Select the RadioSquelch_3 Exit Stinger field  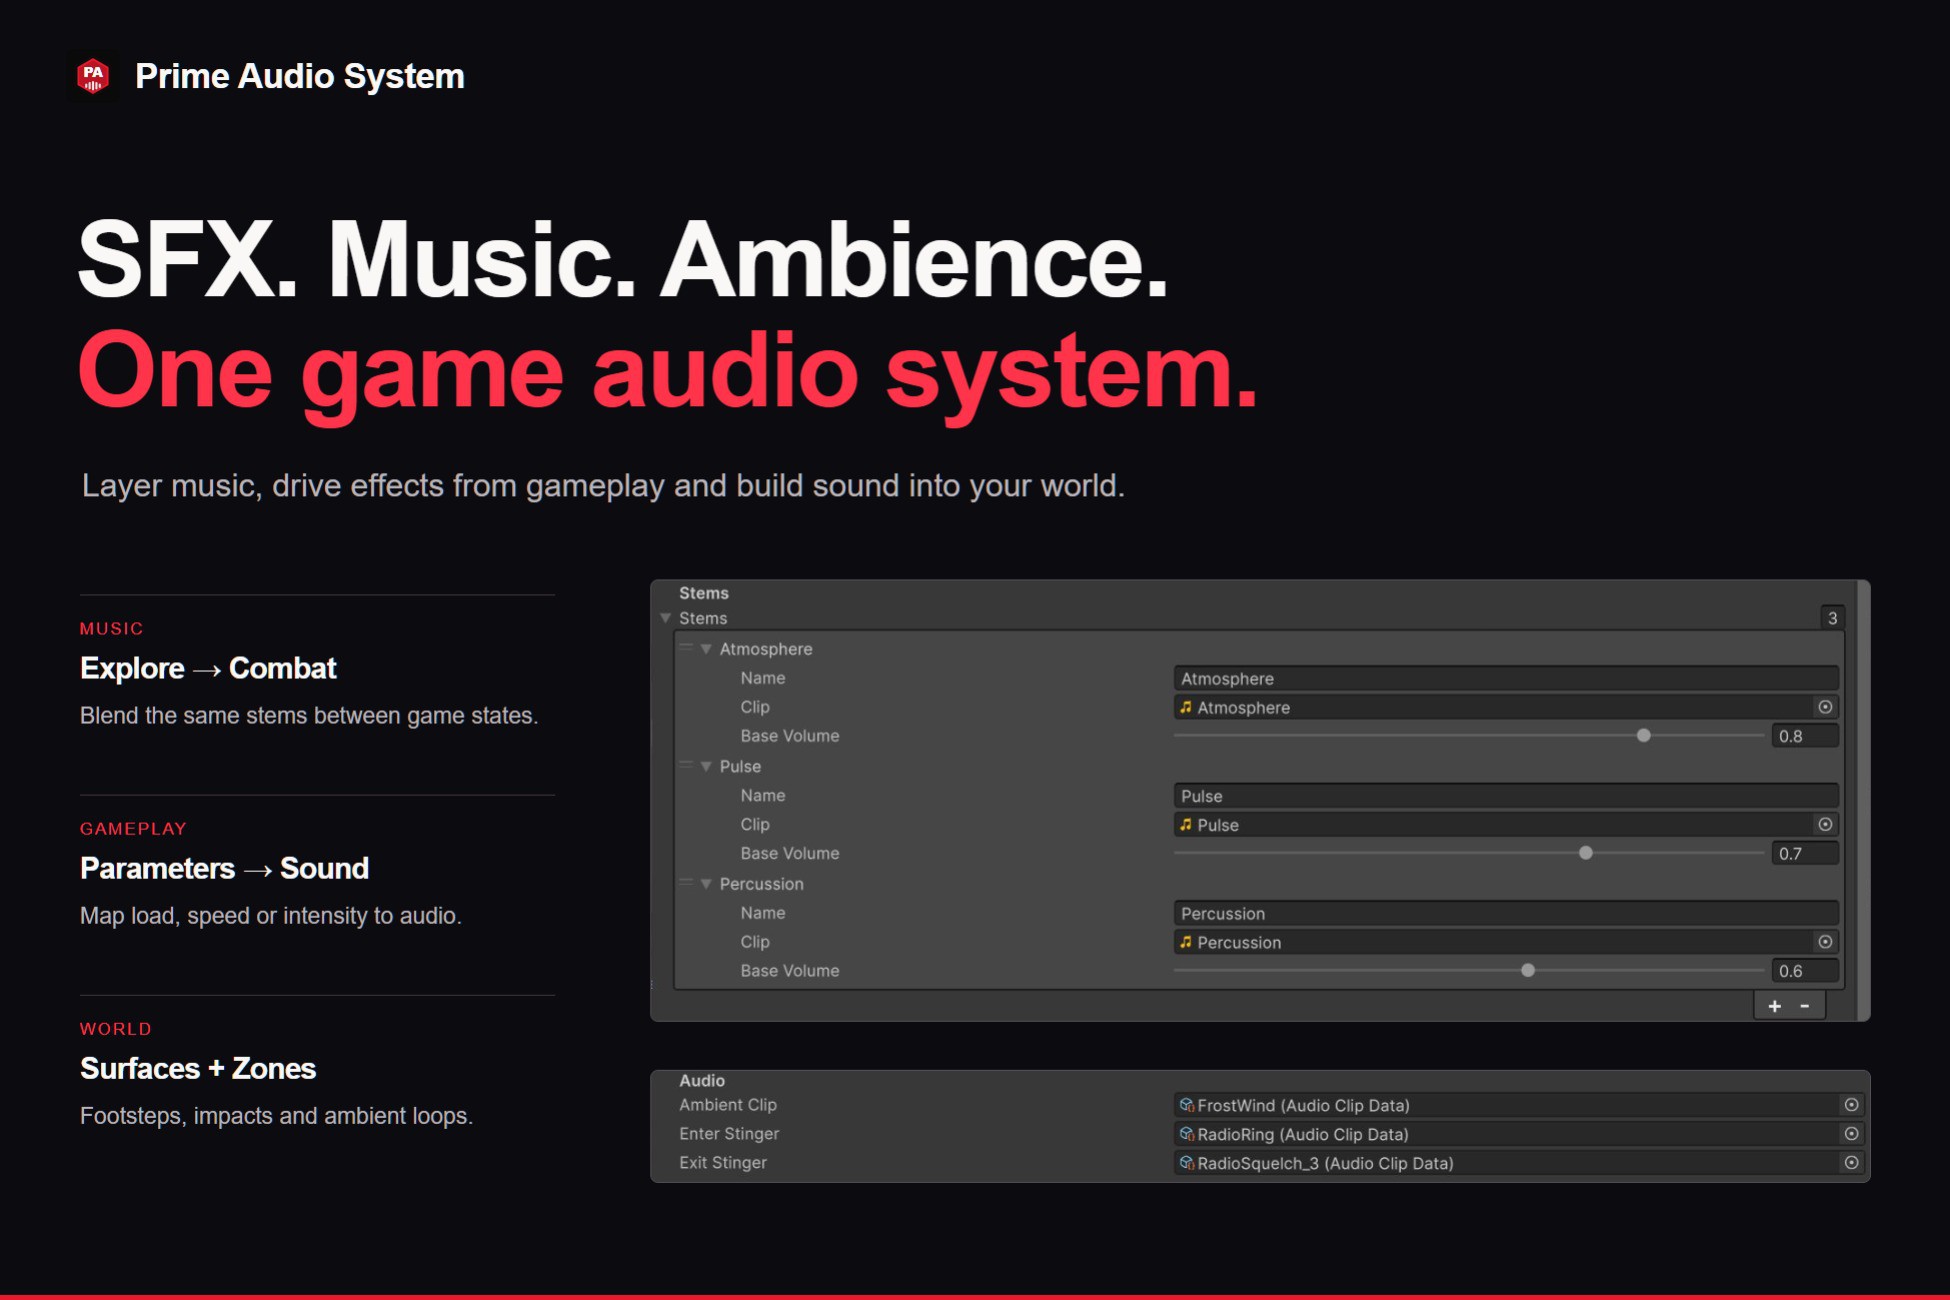pos(1518,1163)
